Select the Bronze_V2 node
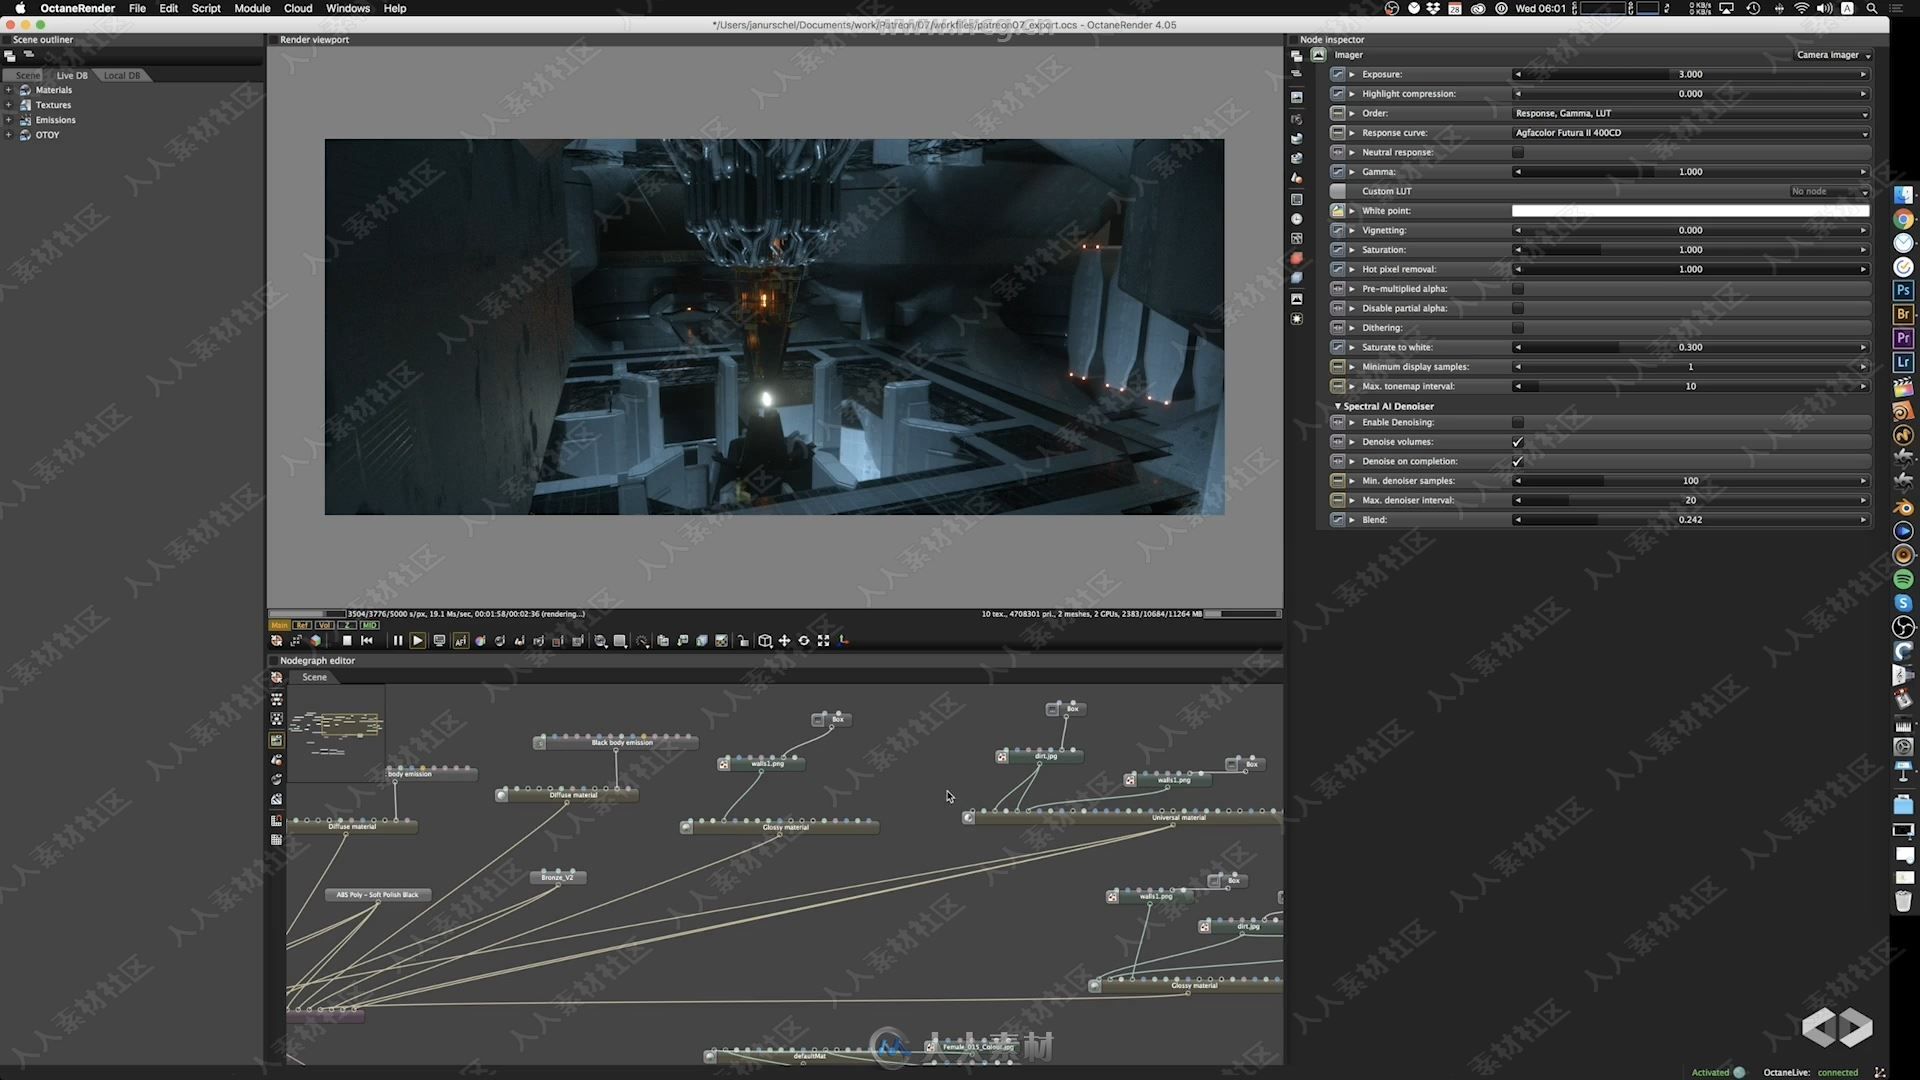The width and height of the screenshot is (1920, 1080). (x=558, y=877)
